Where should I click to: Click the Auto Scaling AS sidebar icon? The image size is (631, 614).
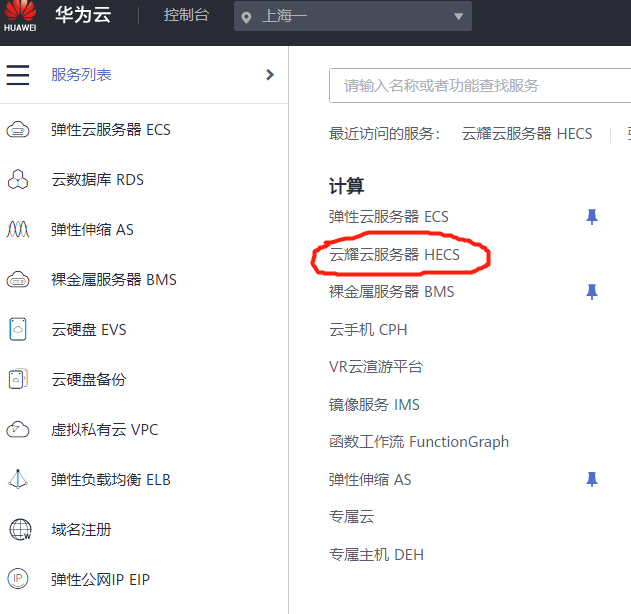[x=18, y=229]
